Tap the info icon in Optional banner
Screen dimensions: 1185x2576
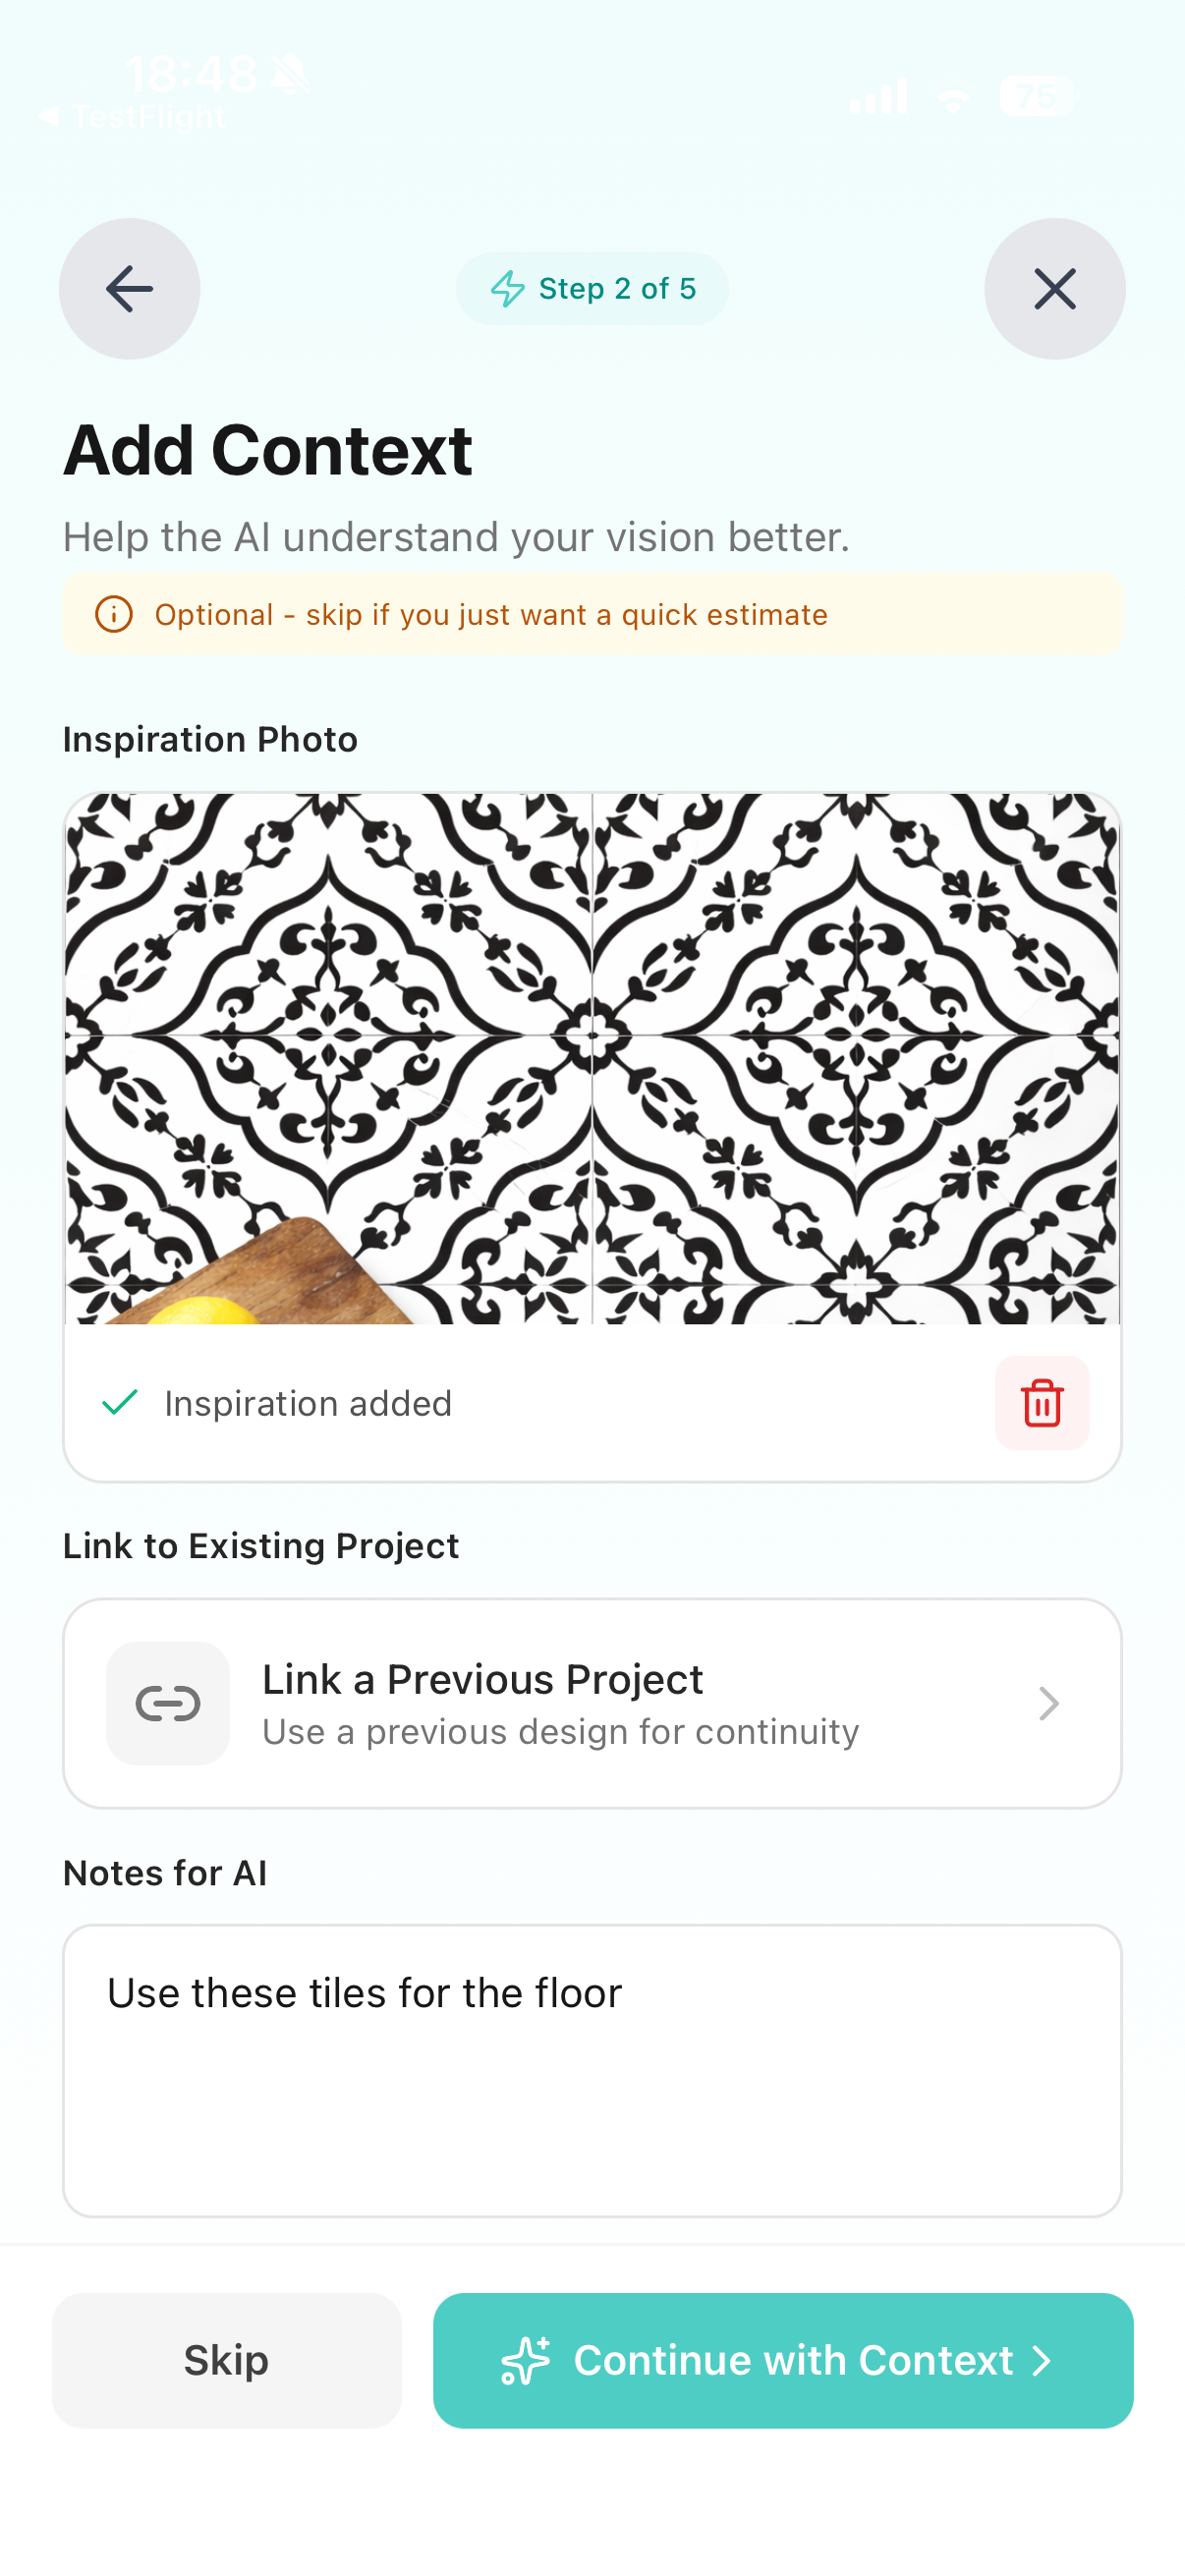114,614
